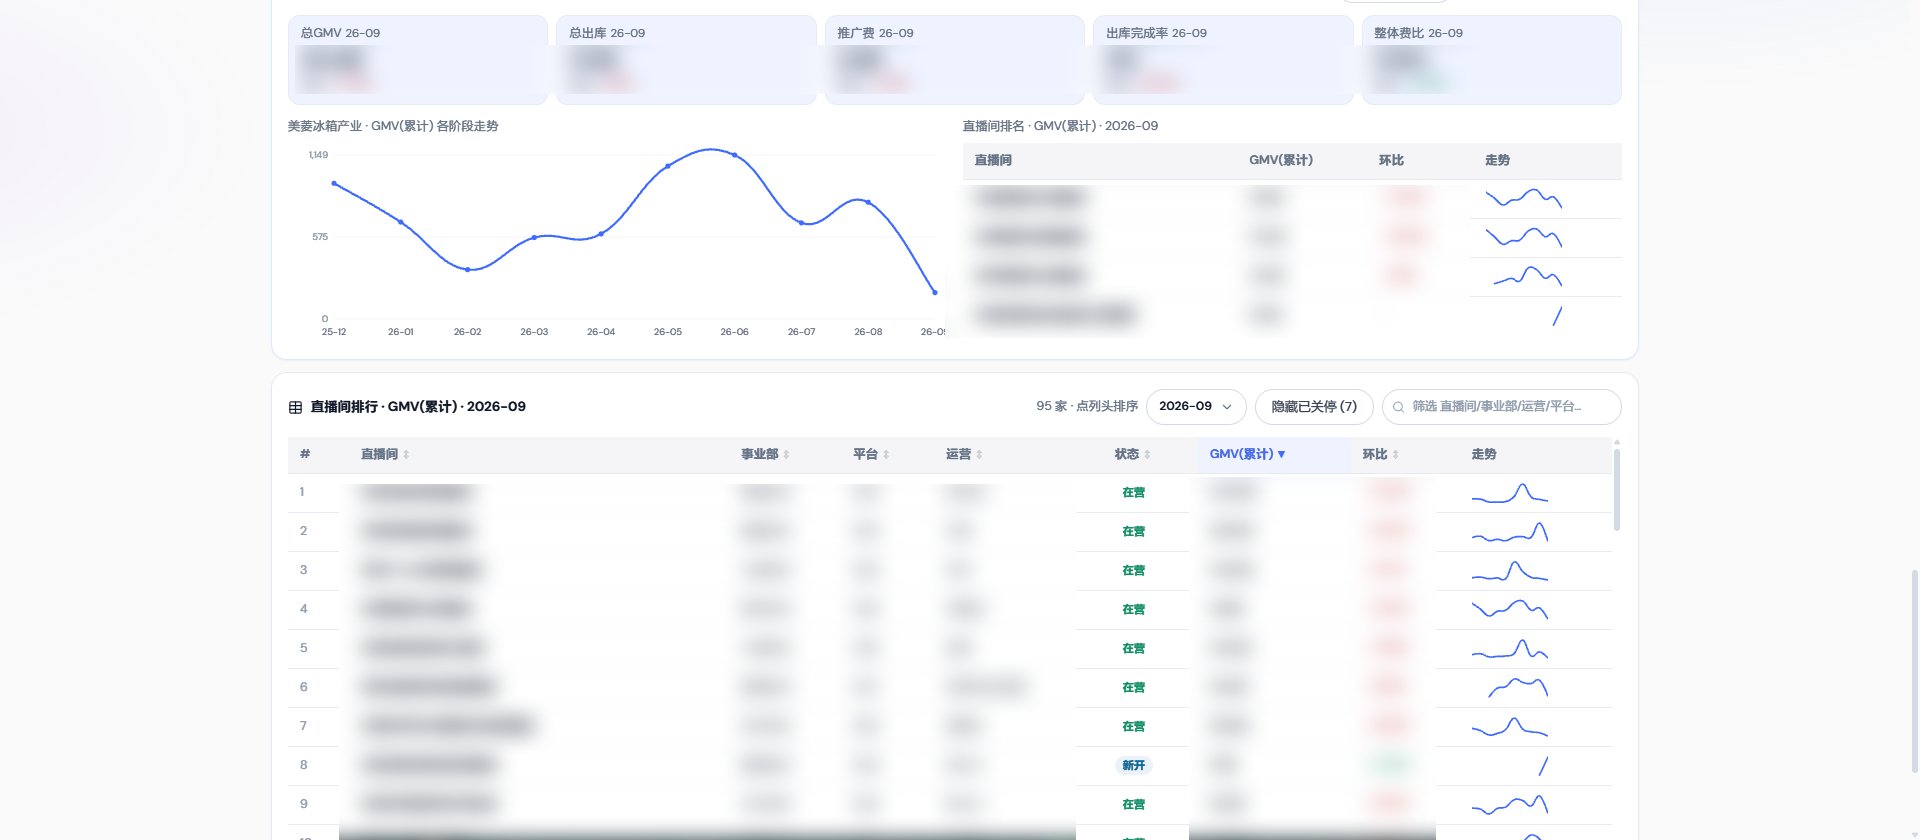Click rank number 3 in the lower table
Image resolution: width=1920 pixels, height=840 pixels.
(x=303, y=571)
